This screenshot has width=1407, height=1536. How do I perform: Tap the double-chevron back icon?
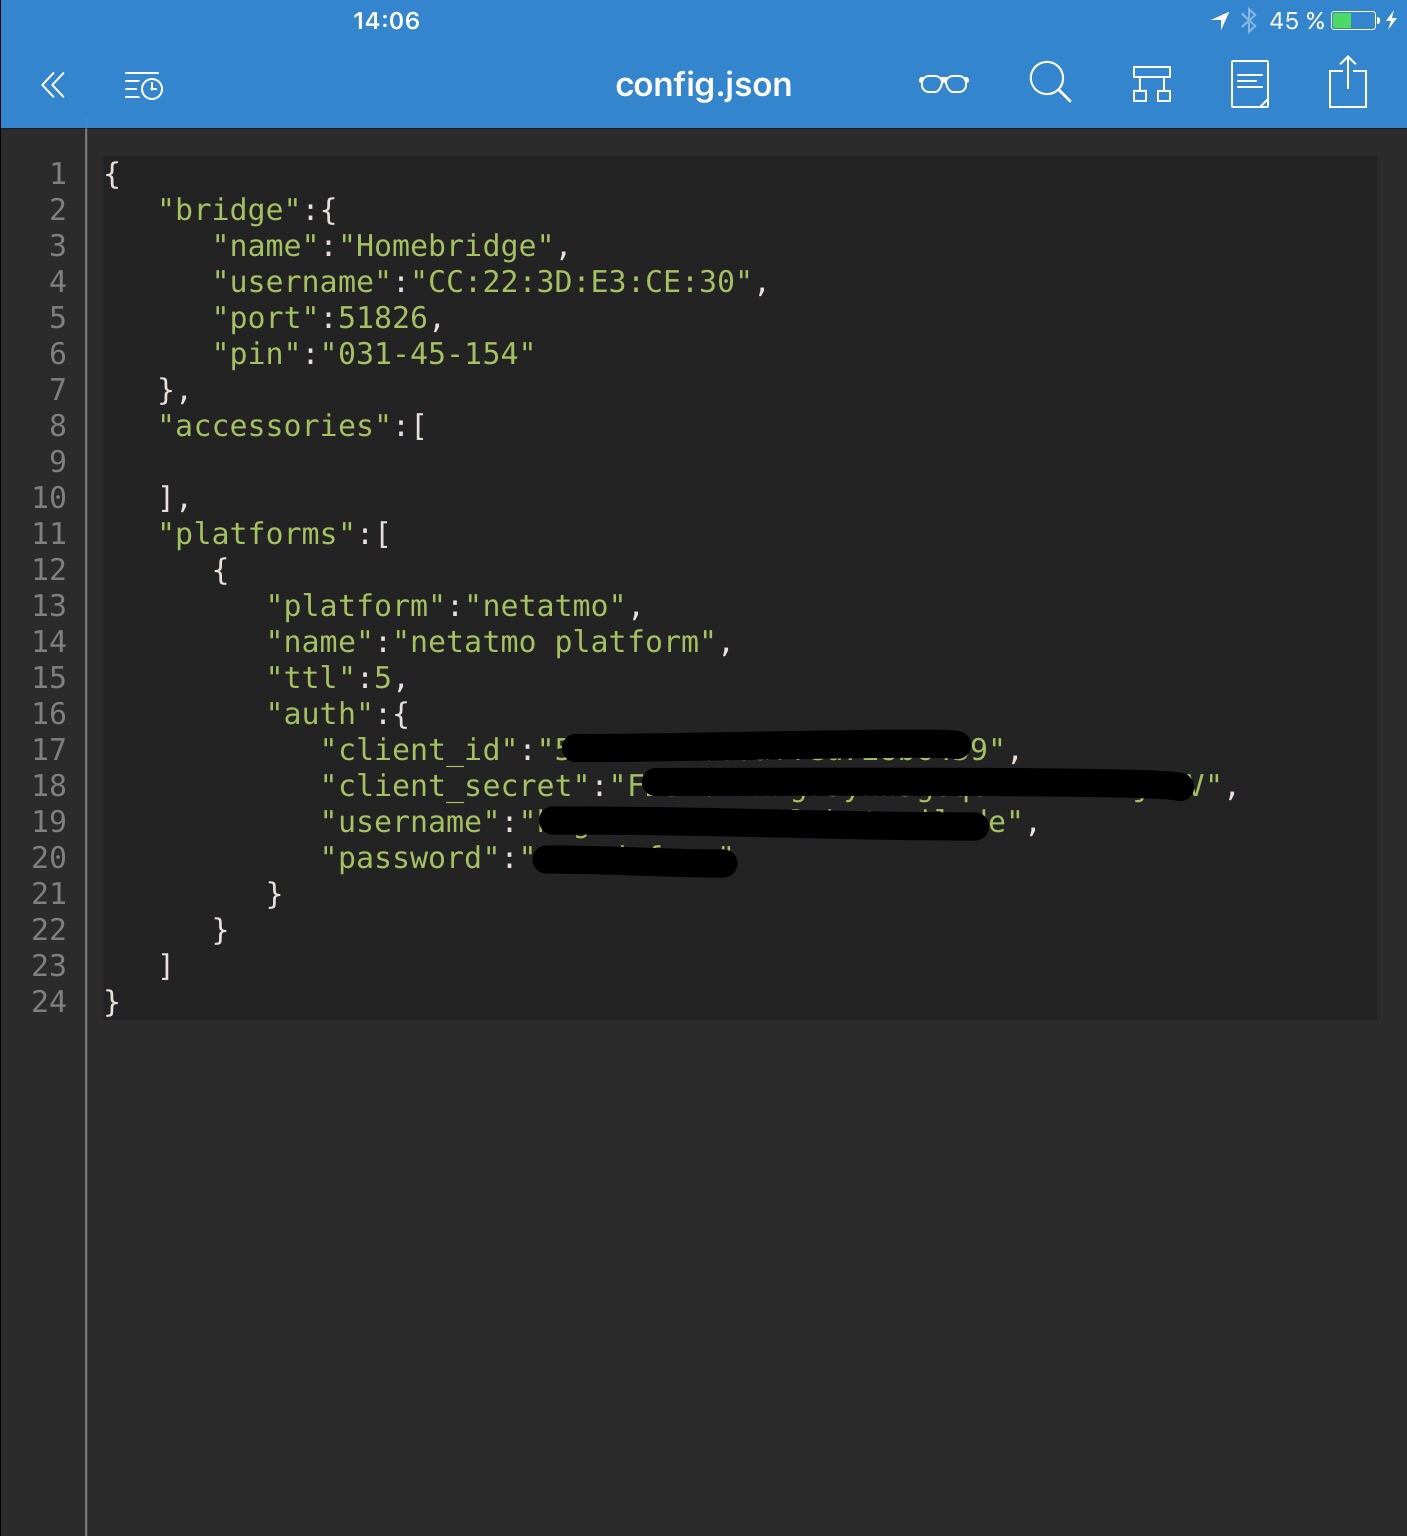tap(53, 85)
